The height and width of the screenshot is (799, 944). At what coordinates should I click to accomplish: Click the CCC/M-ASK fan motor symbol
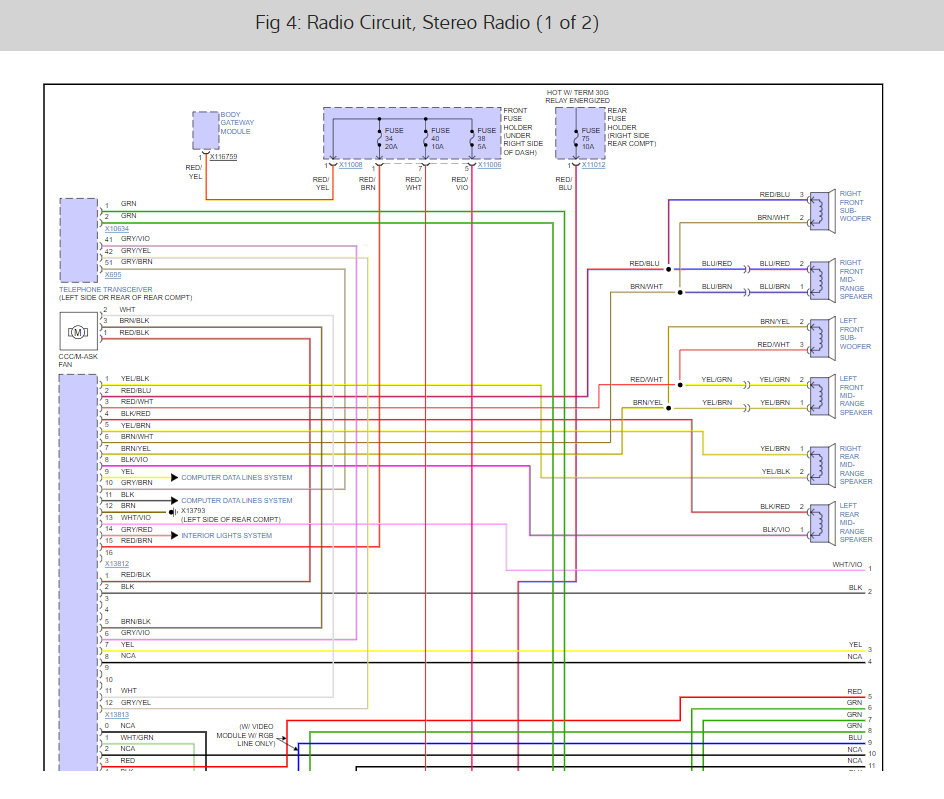point(78,331)
